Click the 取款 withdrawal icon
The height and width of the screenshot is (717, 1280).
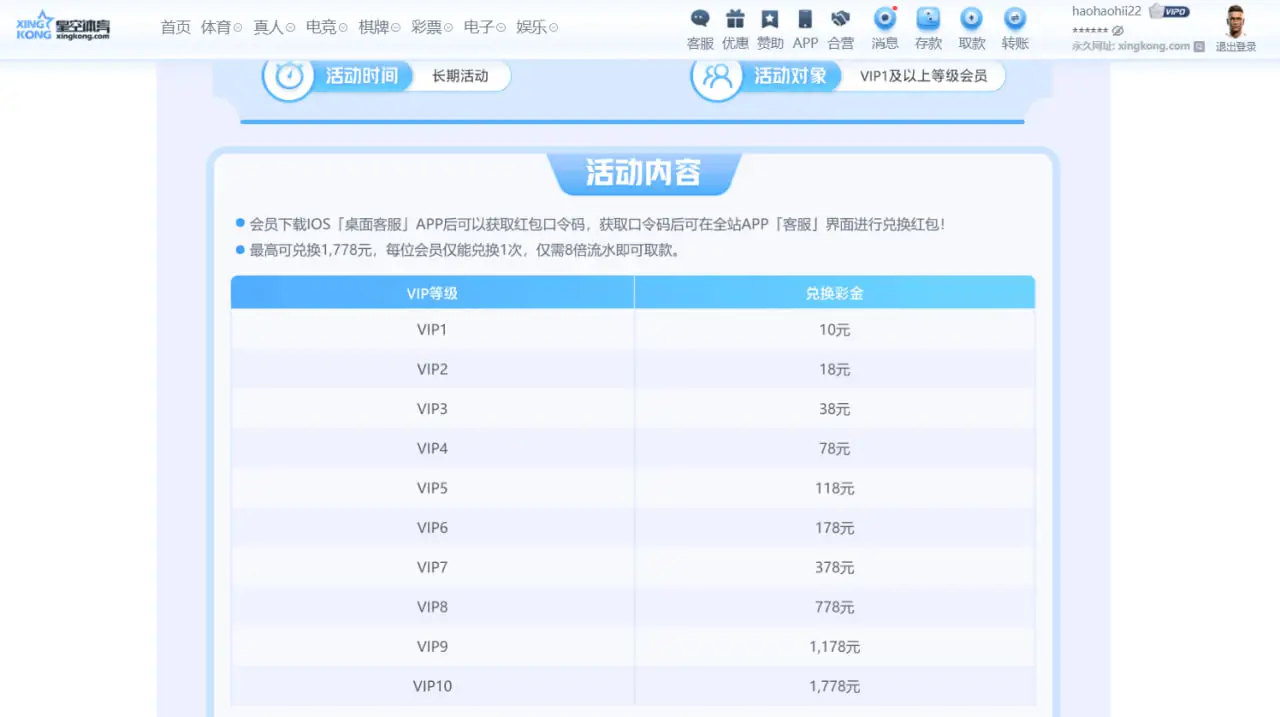(x=971, y=19)
